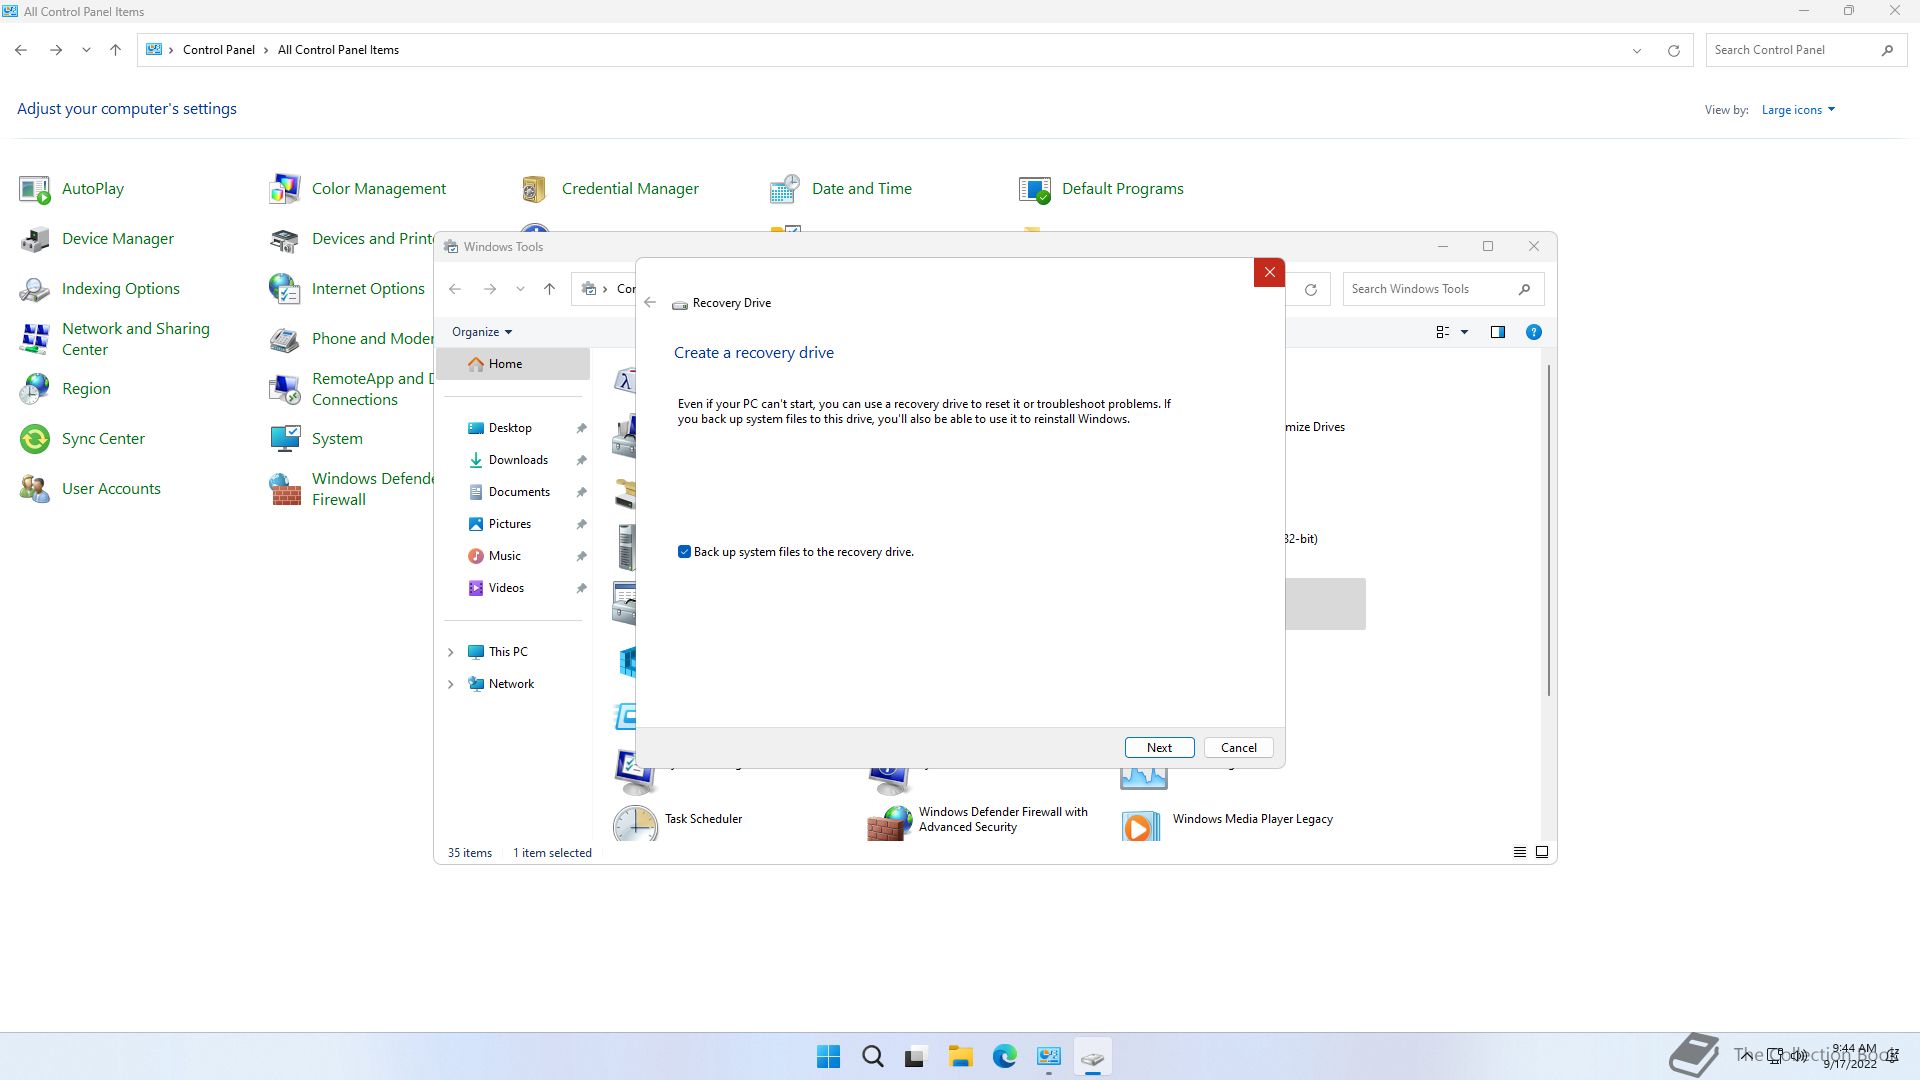
Task: Select Videos in quick access
Action: 506,588
